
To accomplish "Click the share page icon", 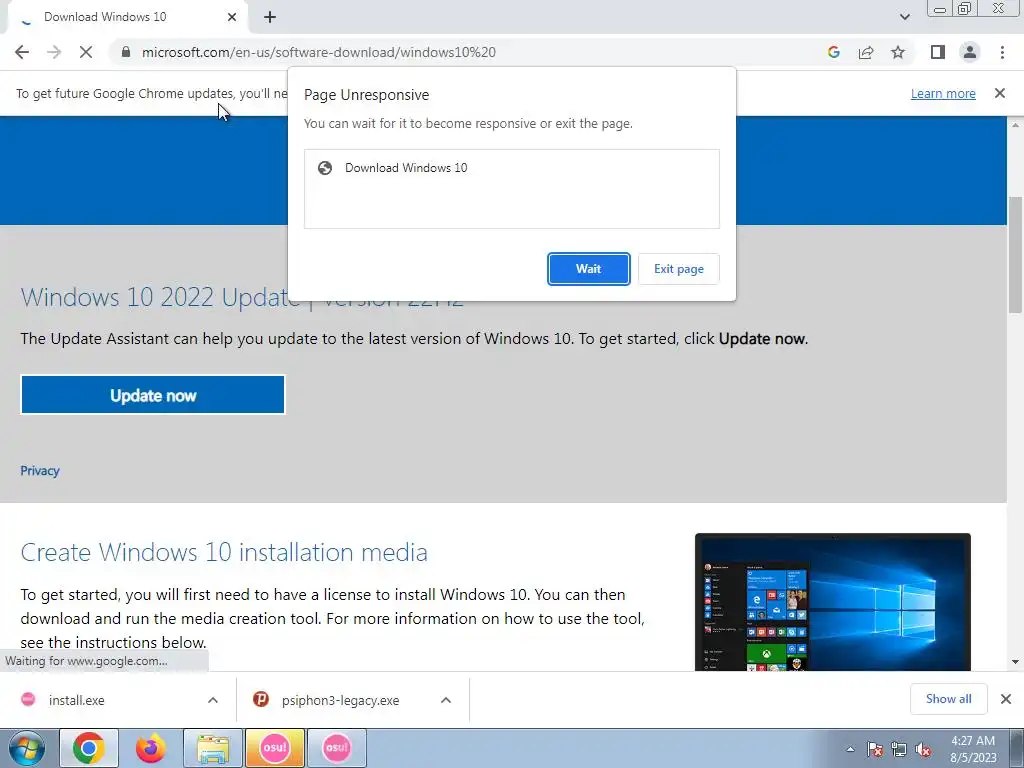I will point(866,52).
